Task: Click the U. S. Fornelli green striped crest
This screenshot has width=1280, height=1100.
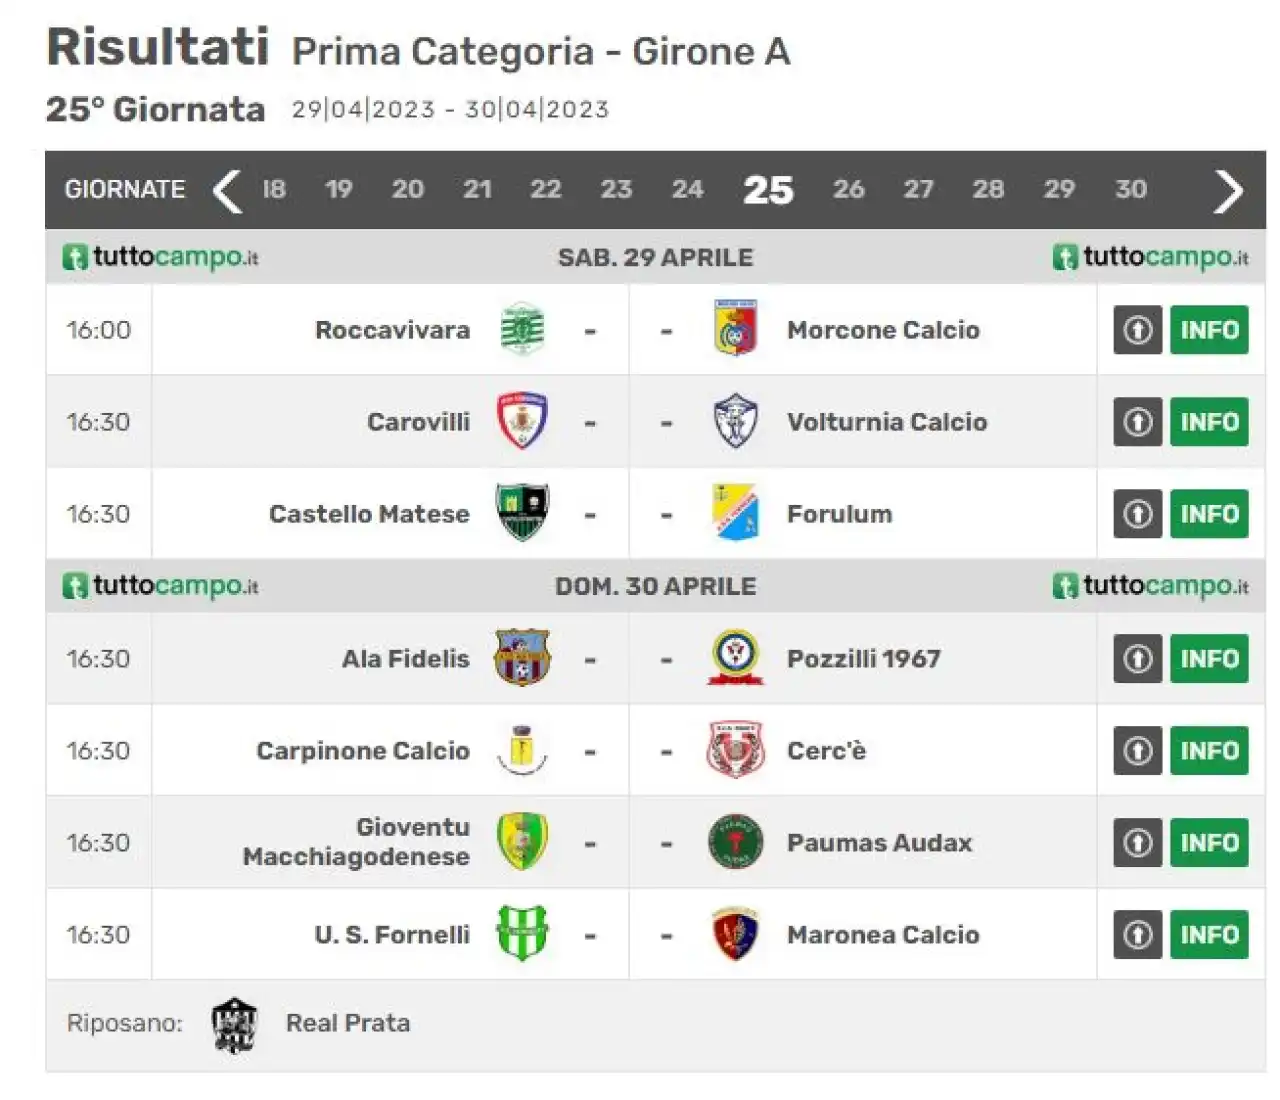Action: point(522,933)
